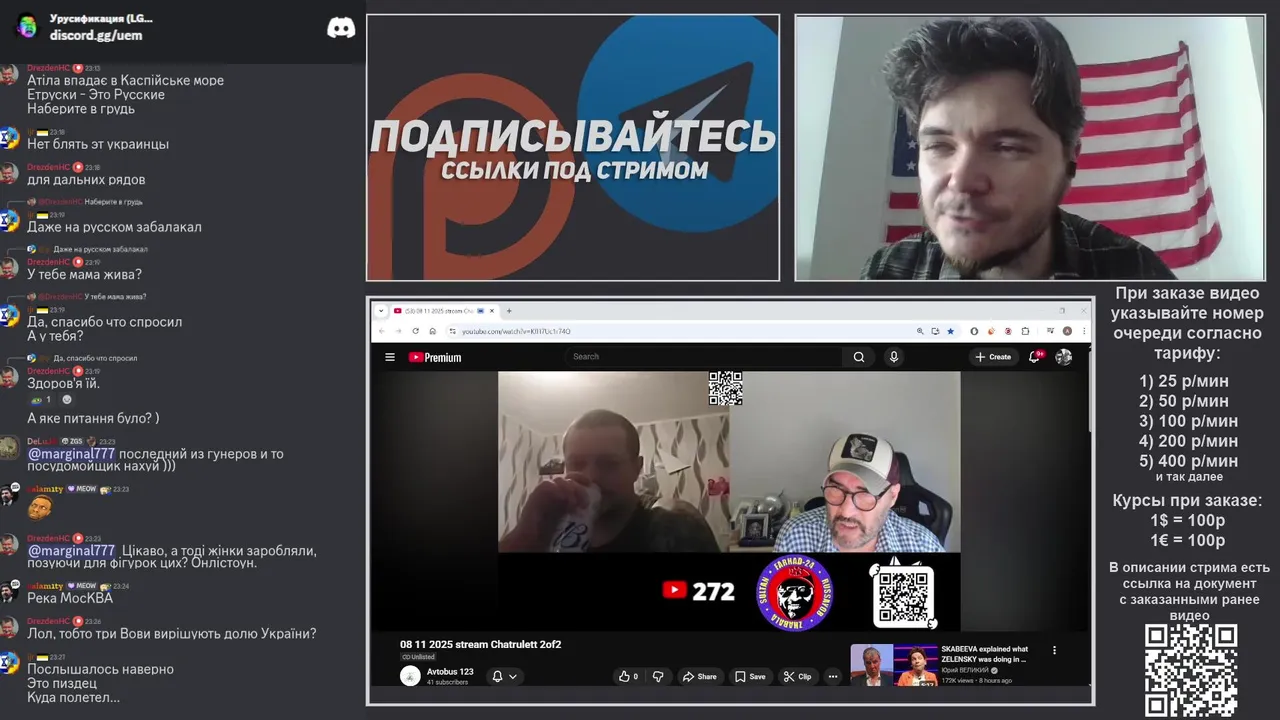
Task: Click the large QR code at bottom right
Action: click(x=1191, y=670)
